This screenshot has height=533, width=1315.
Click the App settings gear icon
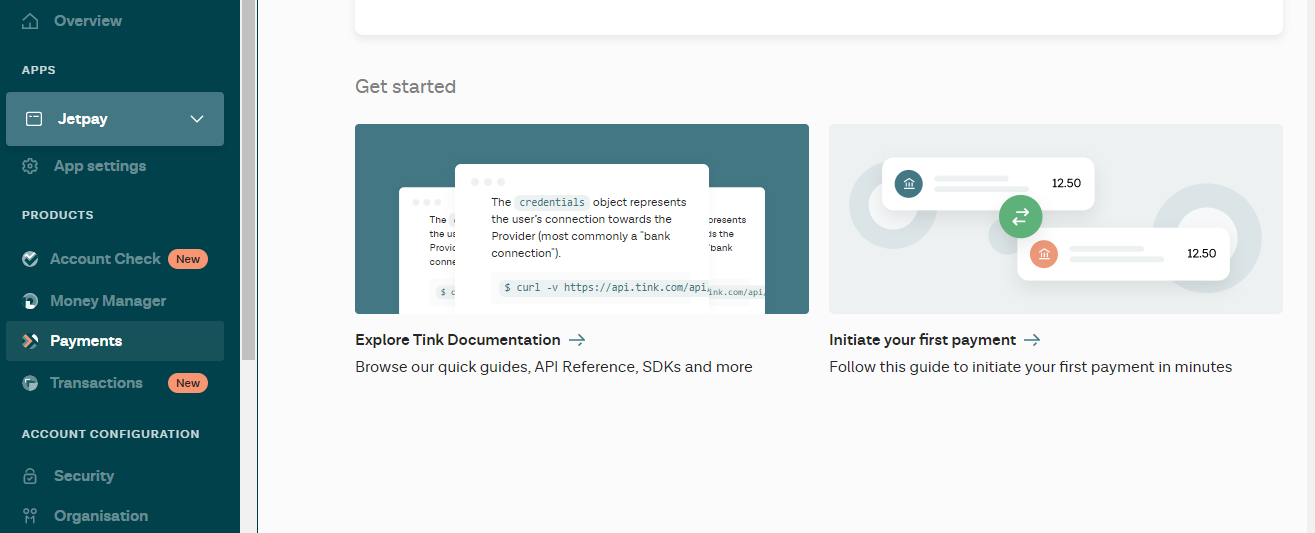(x=31, y=166)
